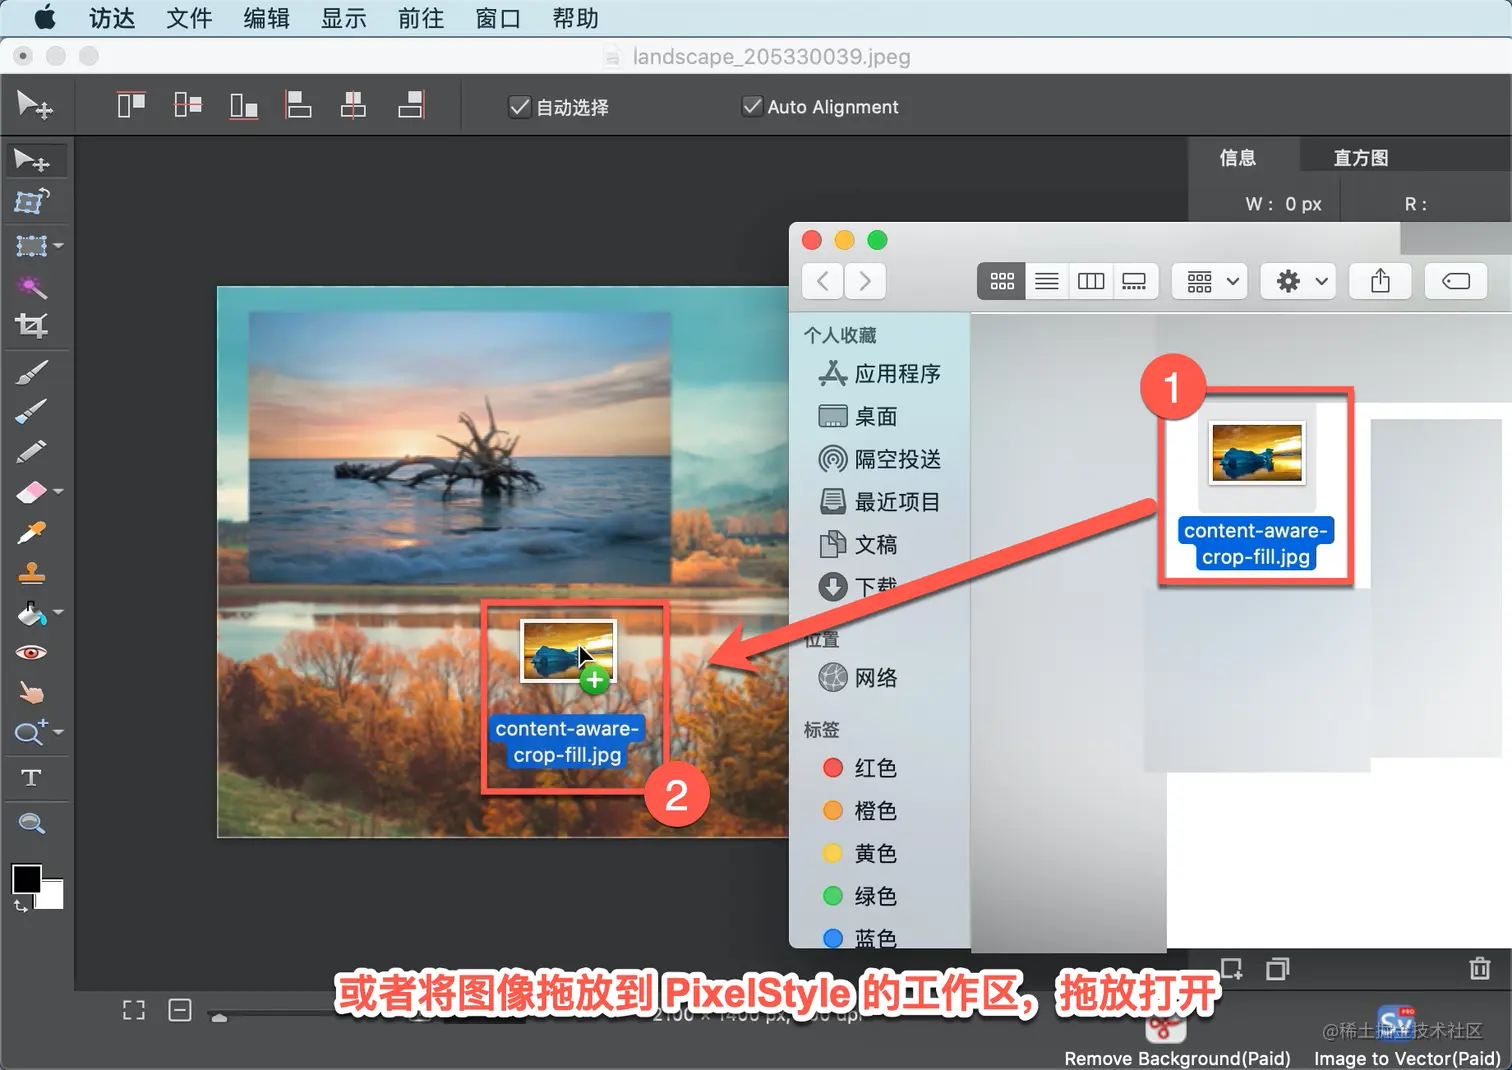The height and width of the screenshot is (1070, 1512).
Task: Click the align top edges icon
Action: click(131, 105)
